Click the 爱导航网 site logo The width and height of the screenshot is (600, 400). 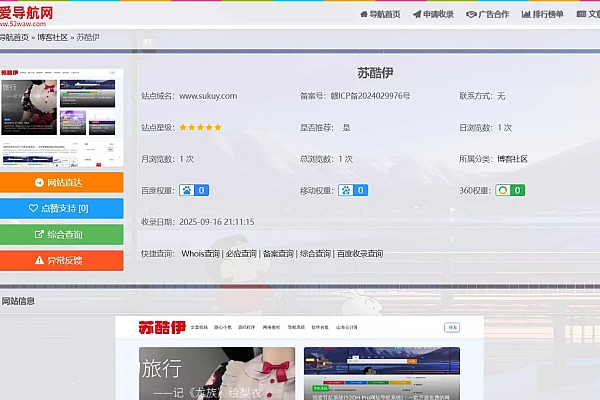pos(26,16)
